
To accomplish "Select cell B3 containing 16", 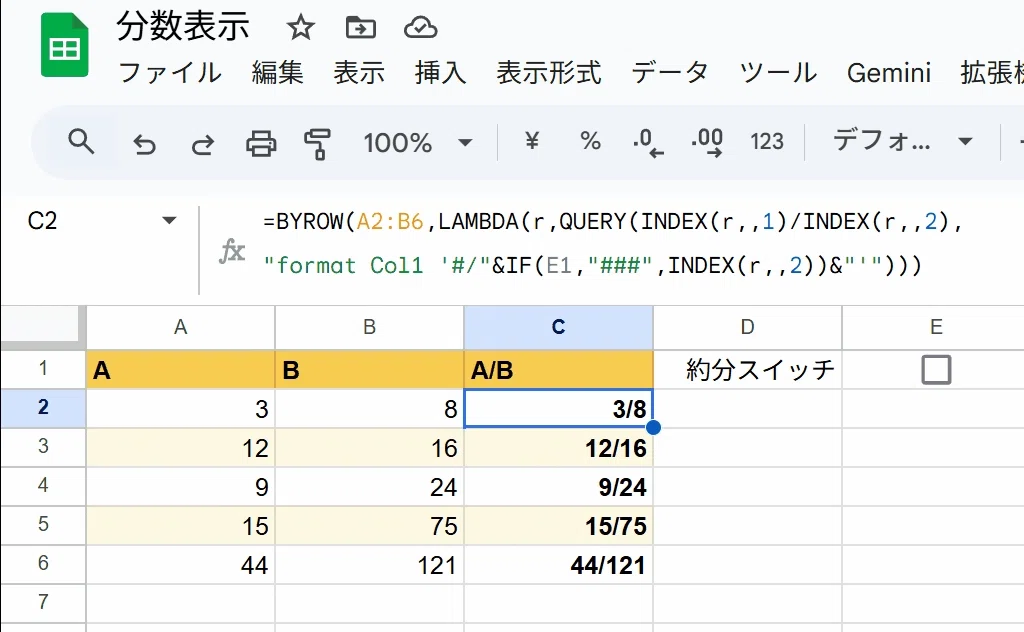I will pos(369,448).
